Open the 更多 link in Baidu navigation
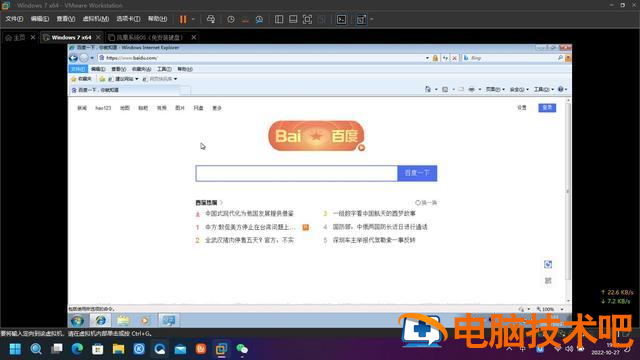 pyautogui.click(x=217, y=108)
